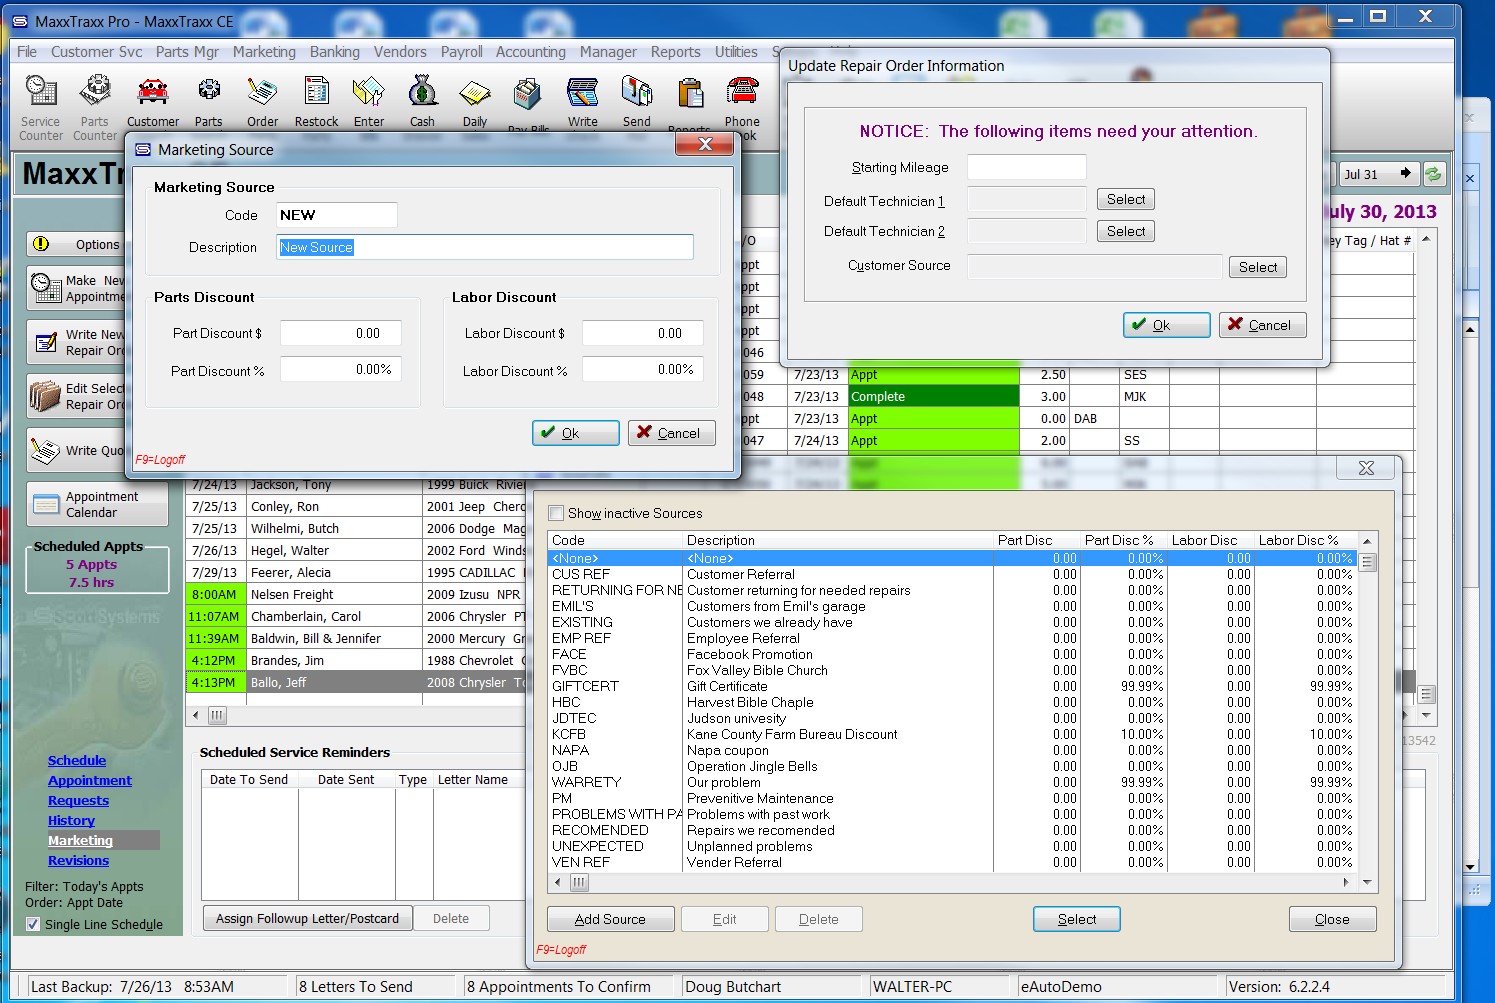Screen dimensions: 1495x1003
Task: Close the marketing sources list window
Action: 1366,468
